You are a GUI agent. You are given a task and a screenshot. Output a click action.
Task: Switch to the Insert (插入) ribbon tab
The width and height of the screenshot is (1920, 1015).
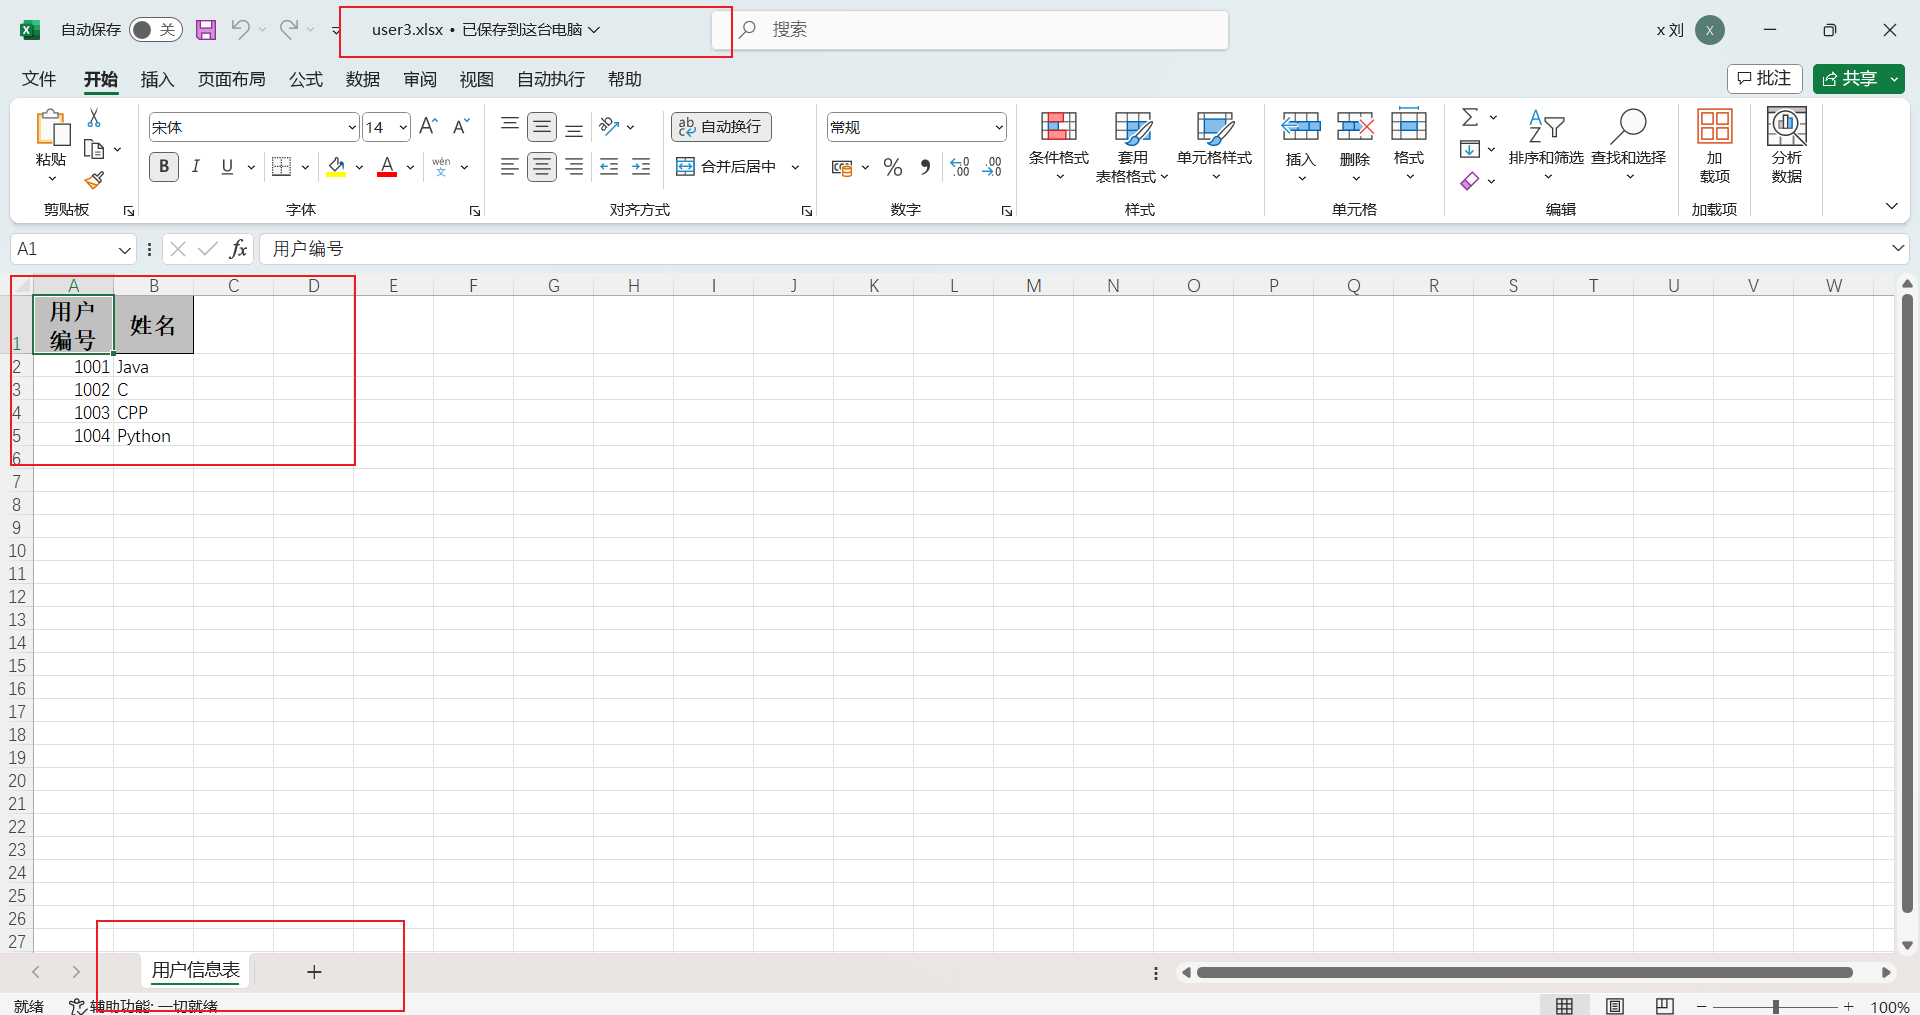point(157,79)
